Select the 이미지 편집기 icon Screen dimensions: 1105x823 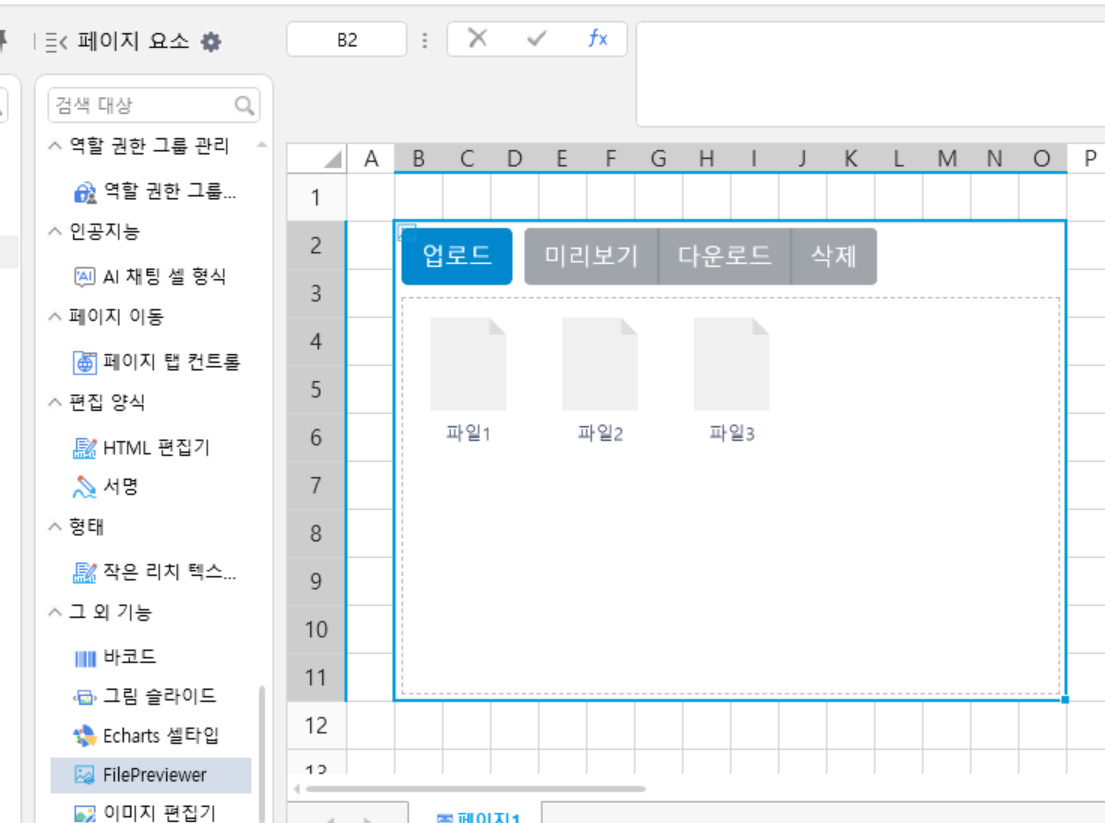tap(85, 814)
